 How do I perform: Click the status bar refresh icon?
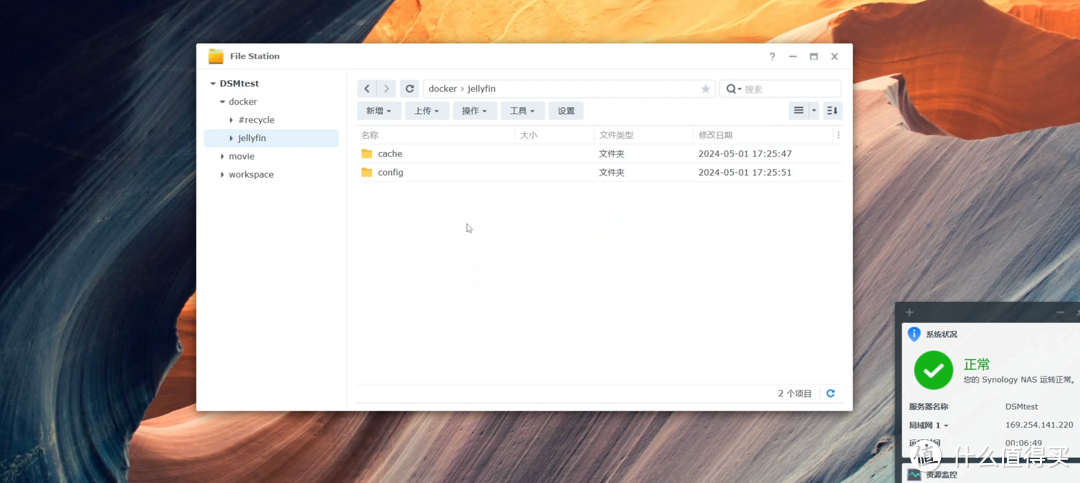click(830, 394)
